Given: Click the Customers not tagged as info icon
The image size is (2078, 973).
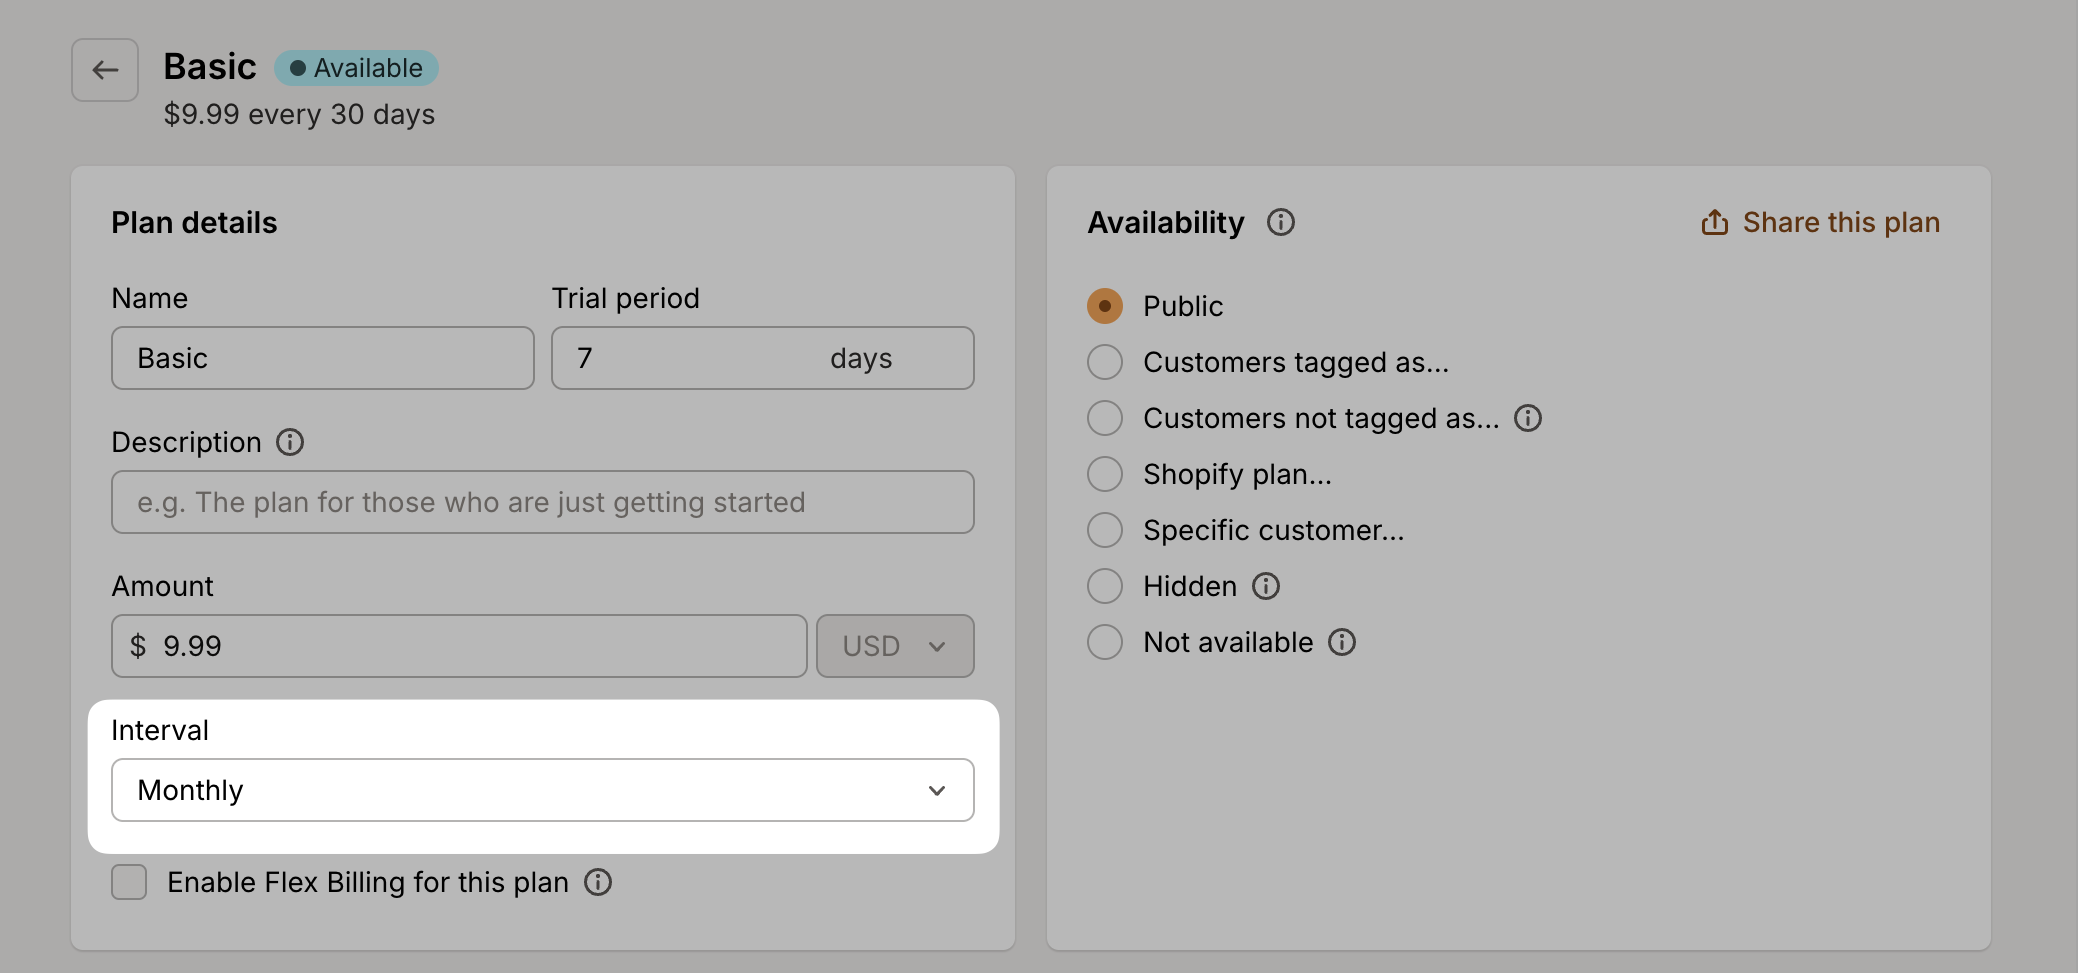Looking at the screenshot, I should 1529,418.
